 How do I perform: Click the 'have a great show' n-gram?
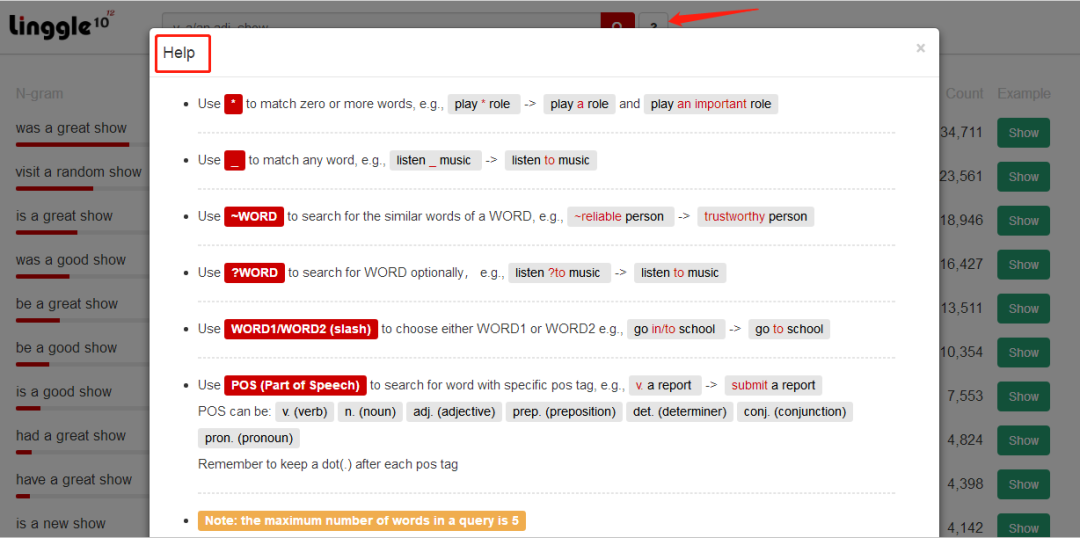tap(73, 479)
